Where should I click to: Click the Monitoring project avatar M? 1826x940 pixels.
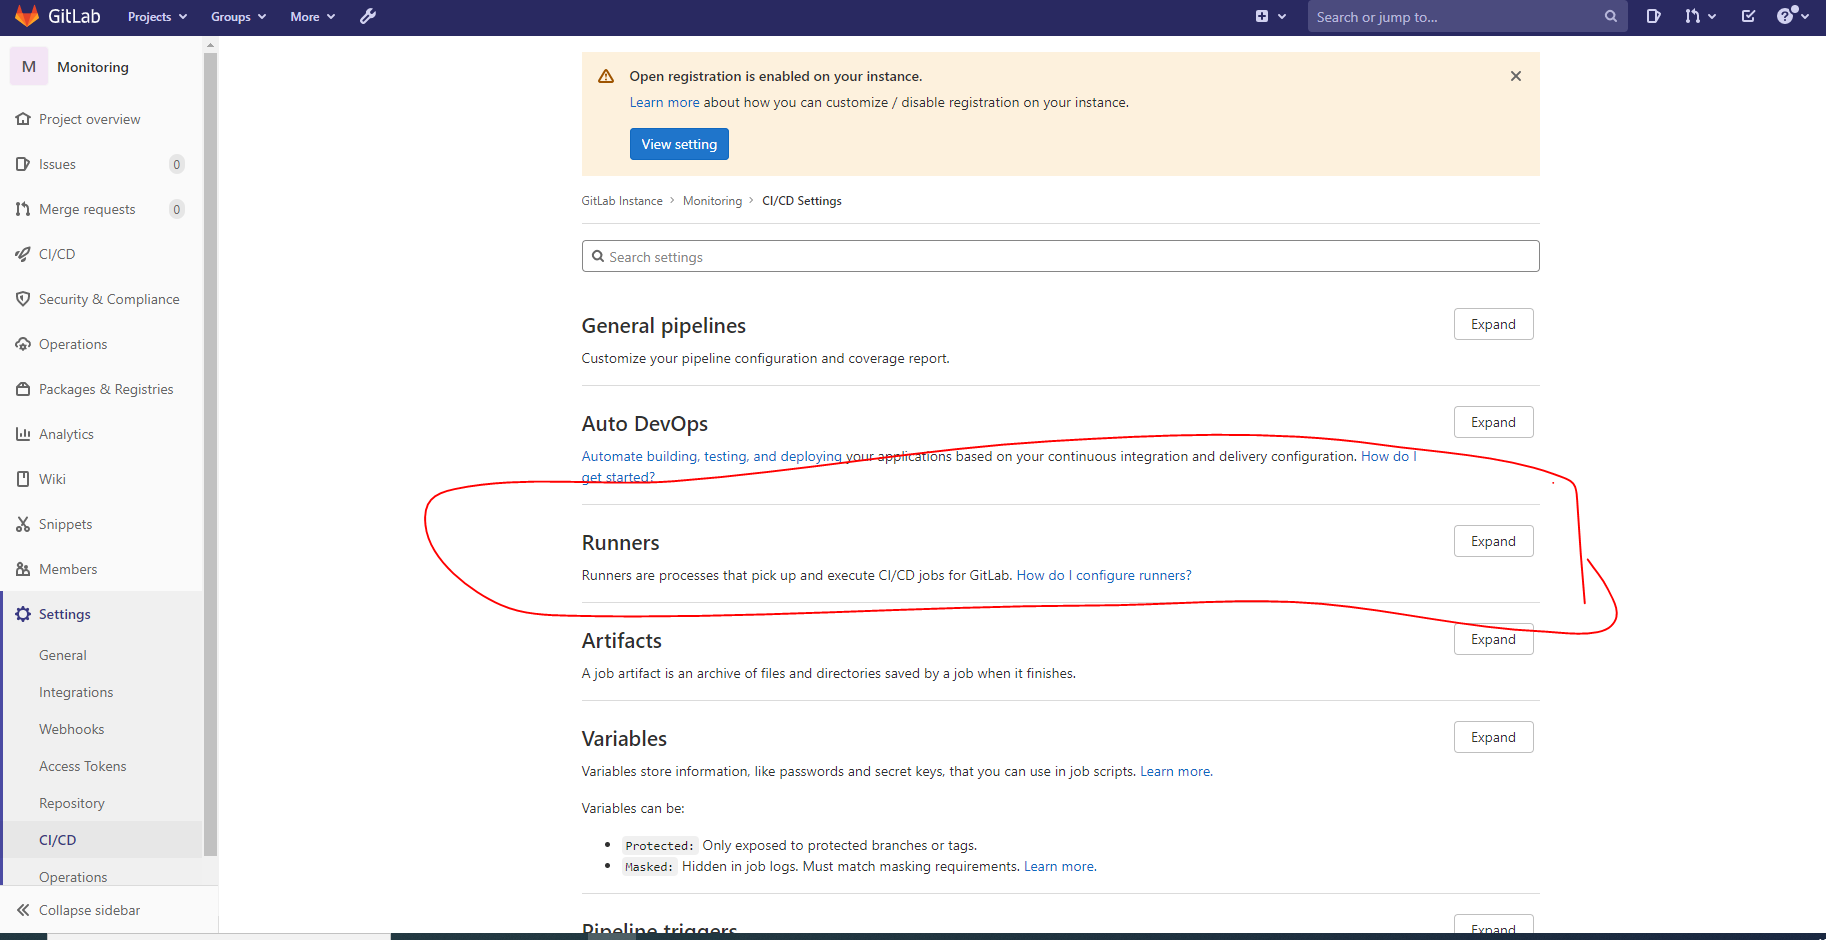point(29,66)
